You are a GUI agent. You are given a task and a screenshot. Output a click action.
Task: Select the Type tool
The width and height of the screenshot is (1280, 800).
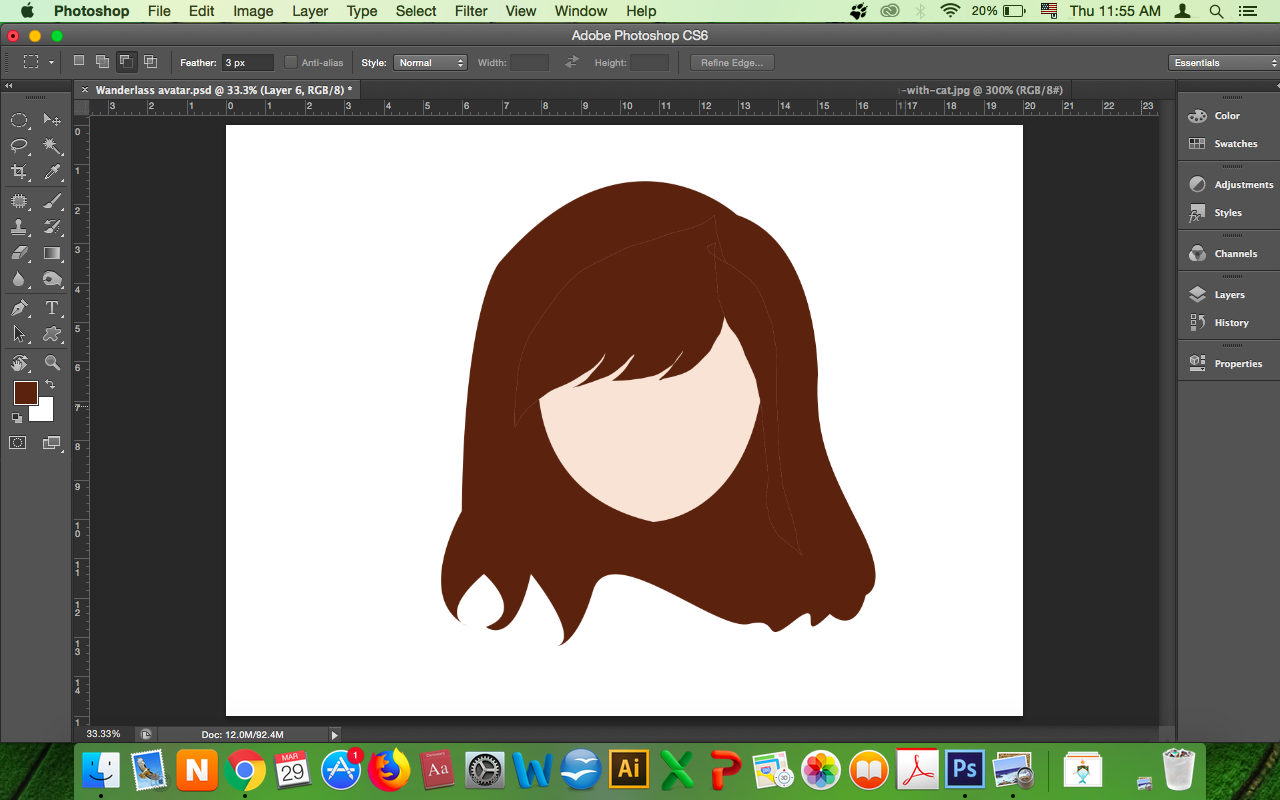[53, 308]
